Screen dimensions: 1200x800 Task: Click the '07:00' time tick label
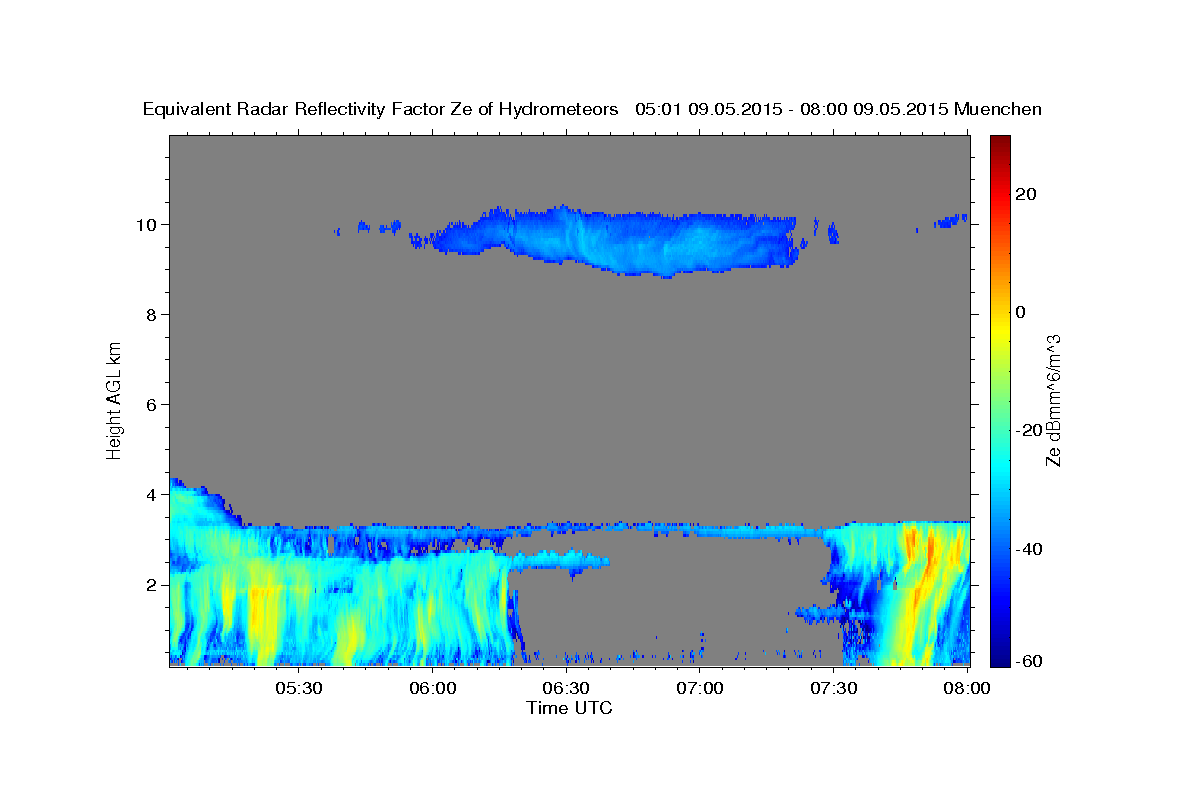coord(700,688)
